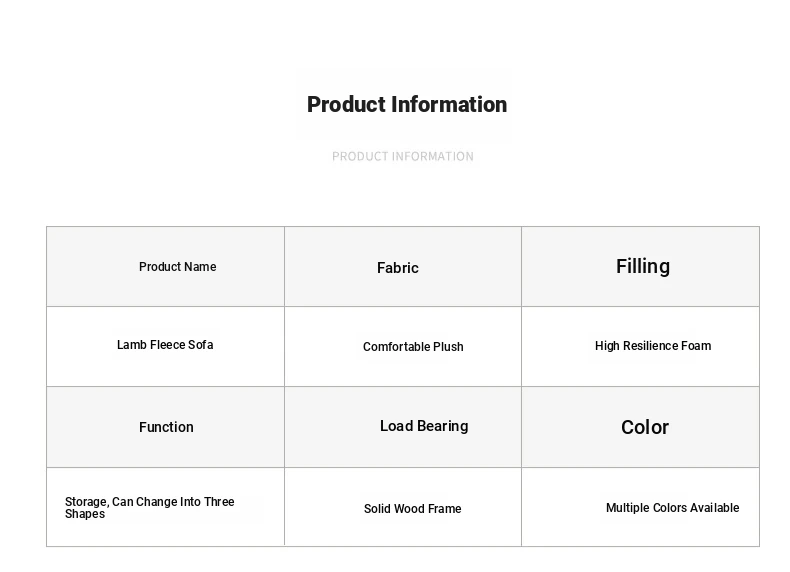790x572 pixels.
Task: Click the Color header cell
Action: tap(644, 427)
